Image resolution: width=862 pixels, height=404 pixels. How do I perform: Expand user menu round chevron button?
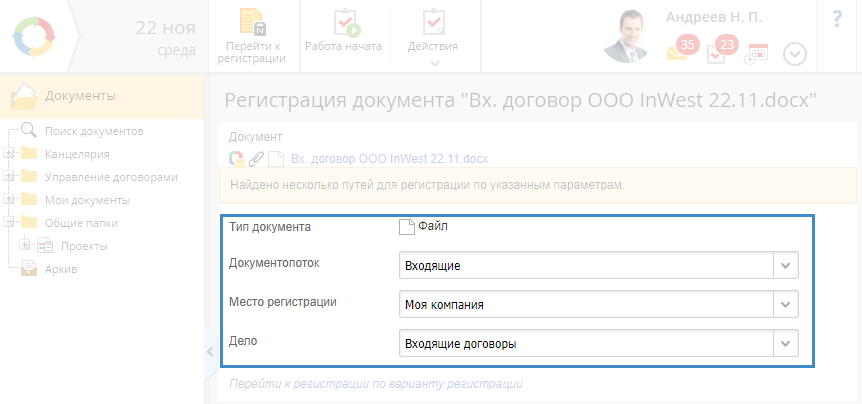click(x=795, y=54)
